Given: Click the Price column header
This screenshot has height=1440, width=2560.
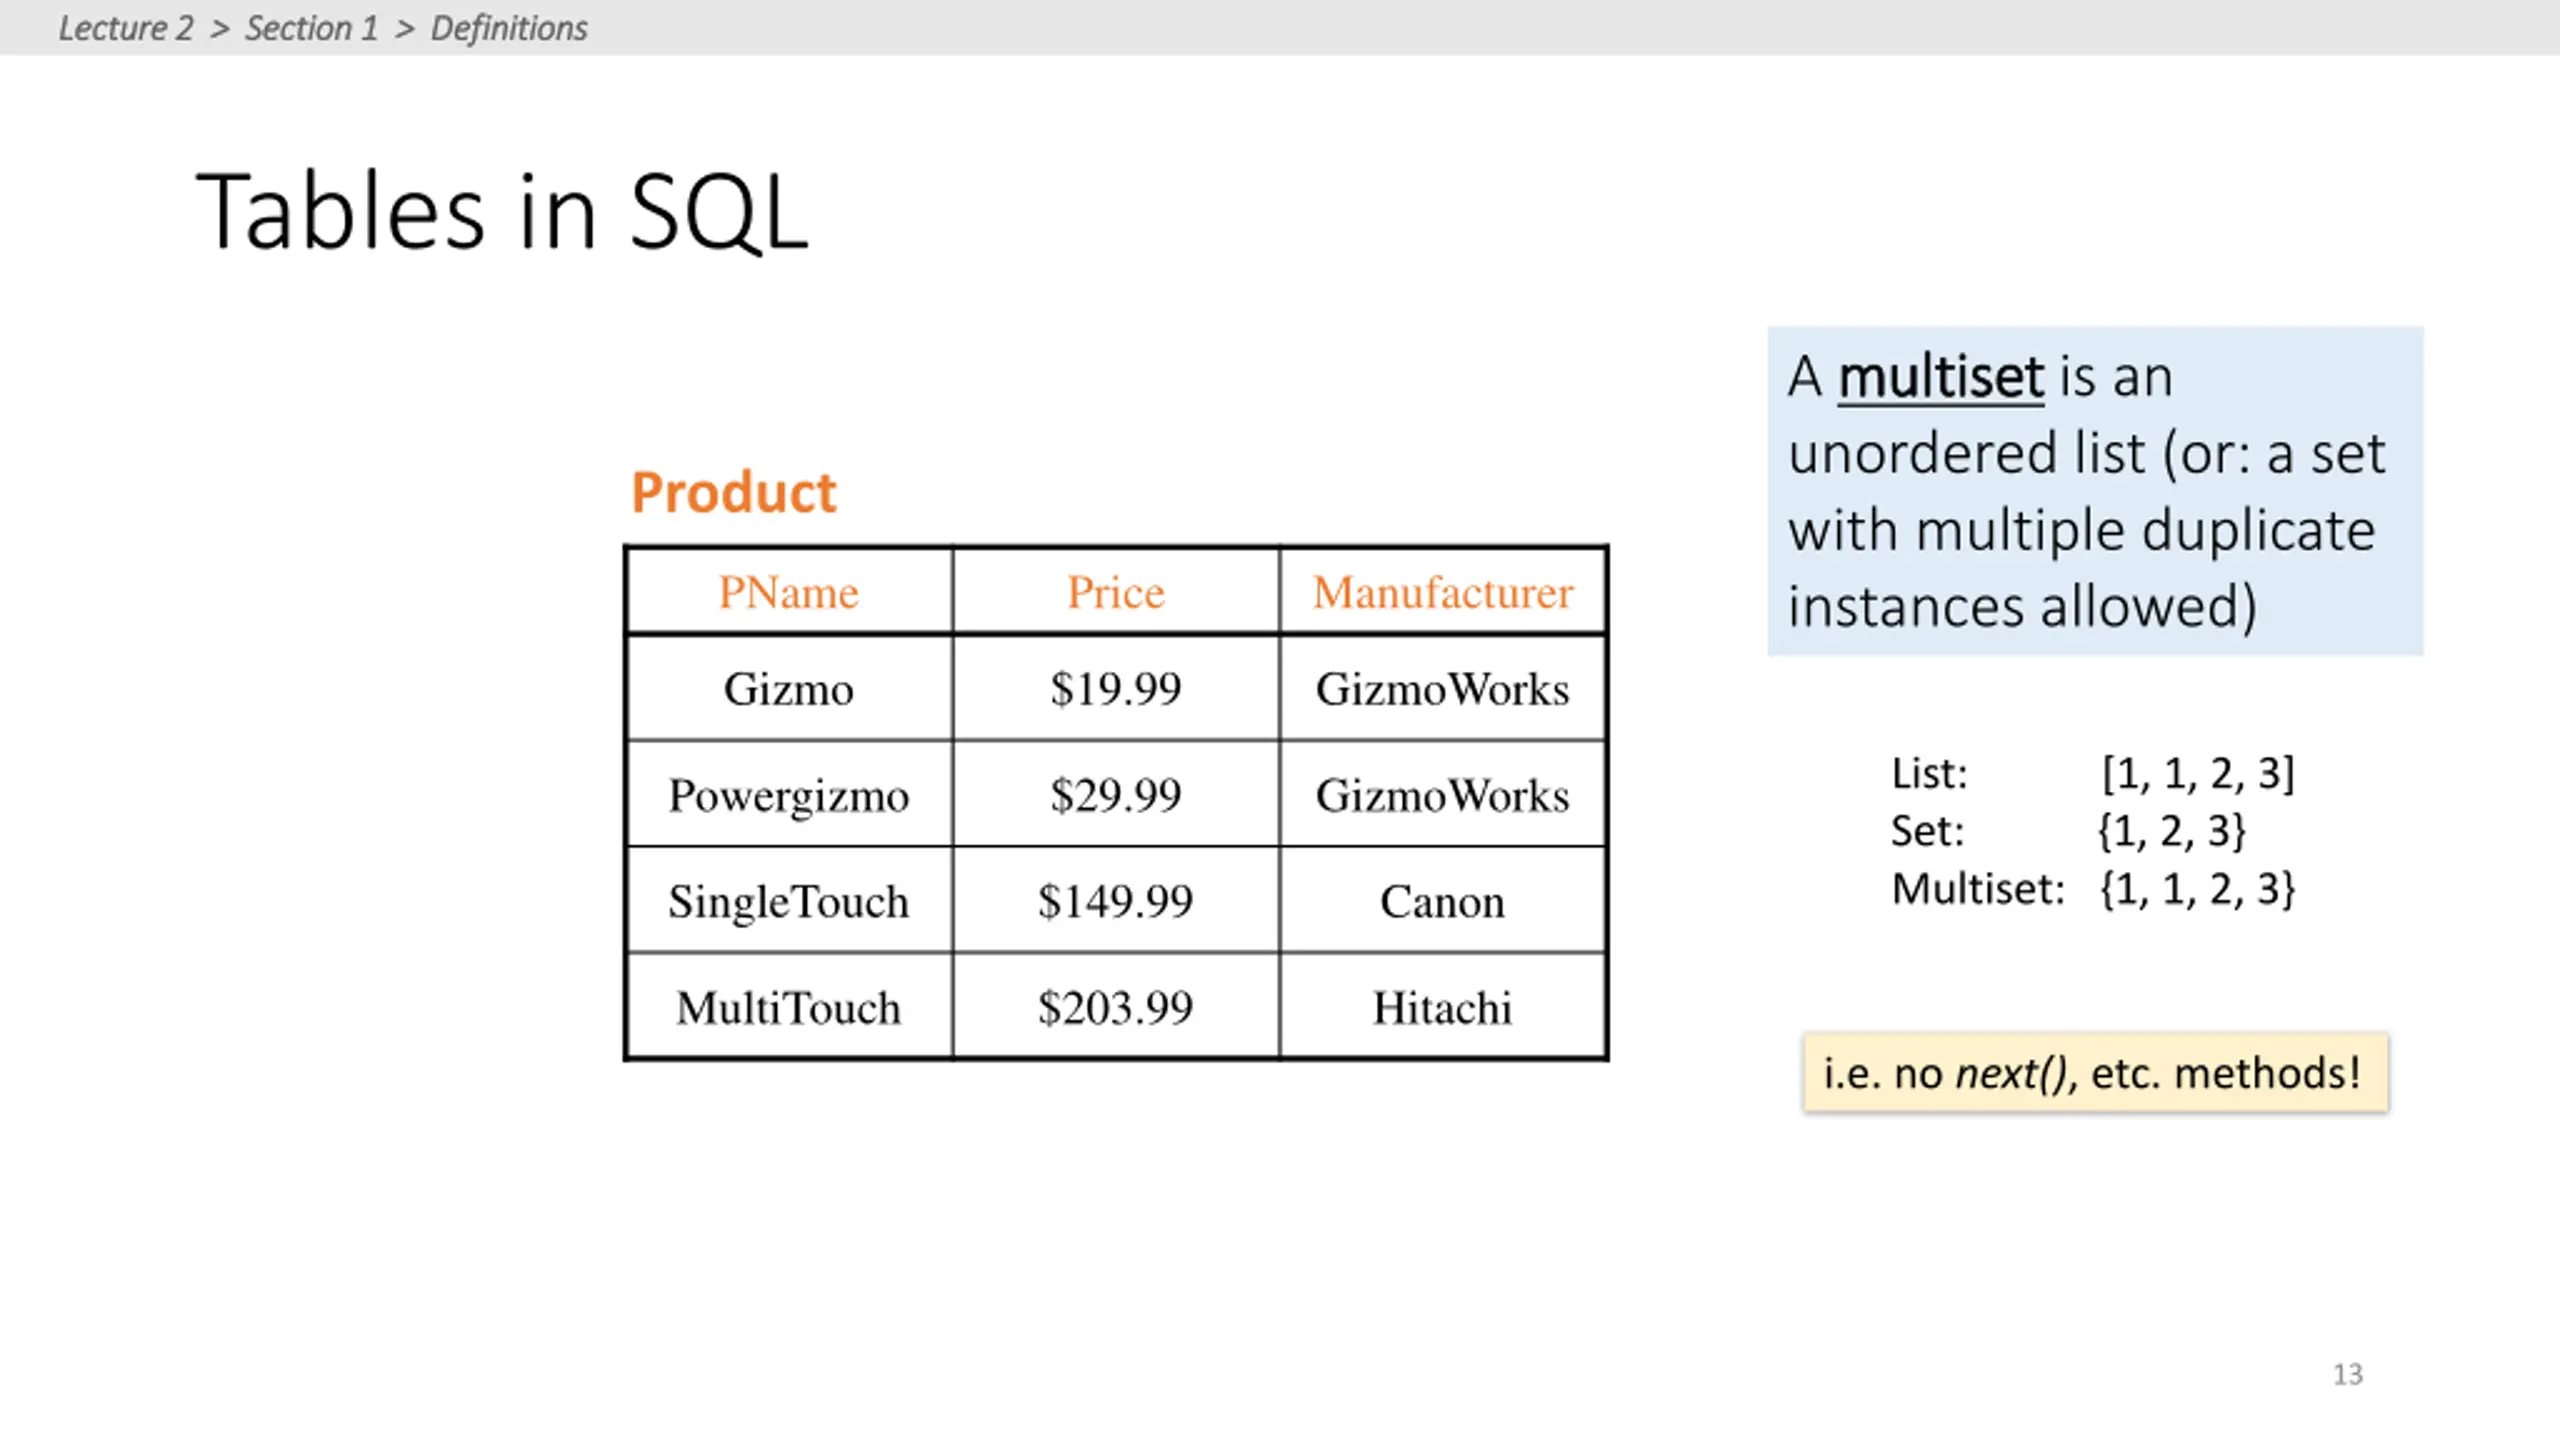Looking at the screenshot, I should [x=1116, y=592].
